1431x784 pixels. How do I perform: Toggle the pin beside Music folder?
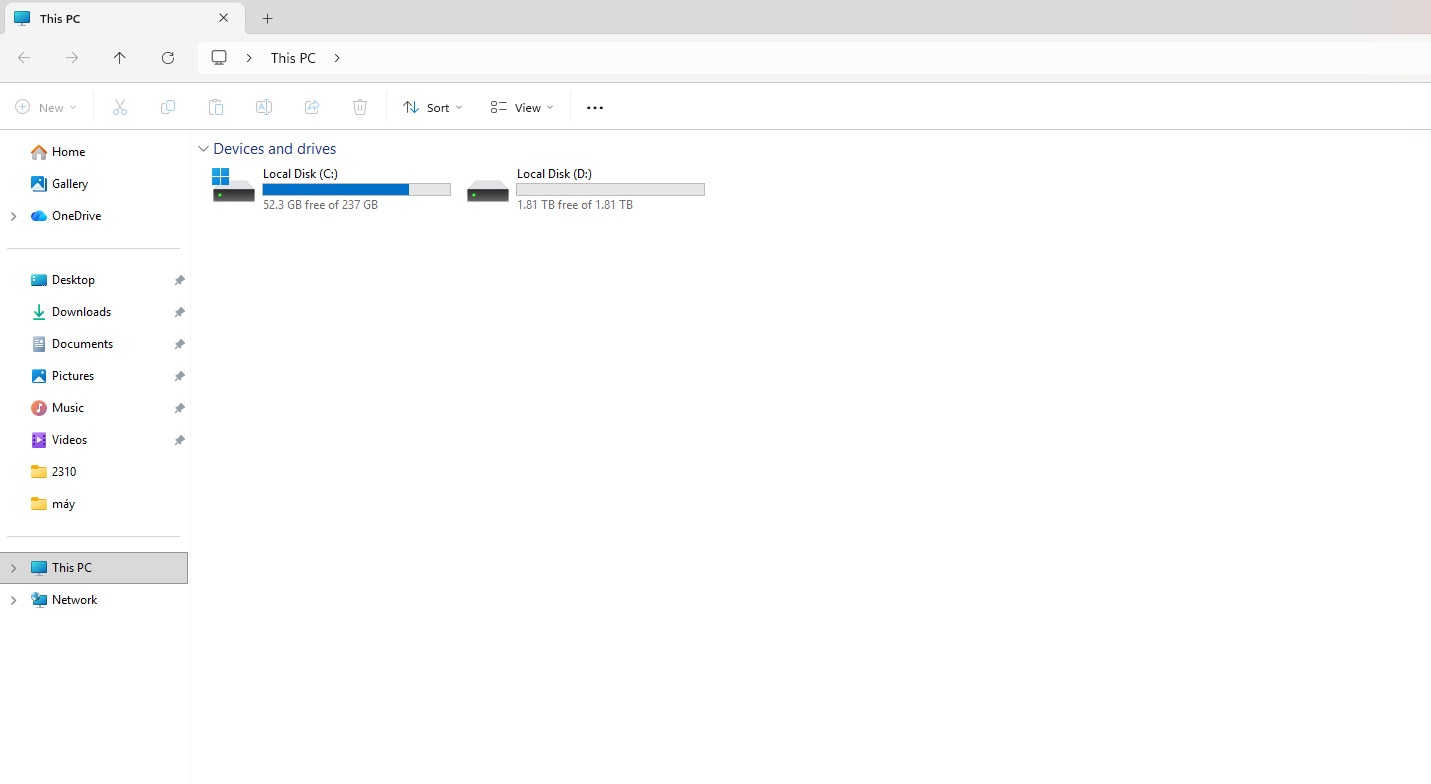[179, 408]
